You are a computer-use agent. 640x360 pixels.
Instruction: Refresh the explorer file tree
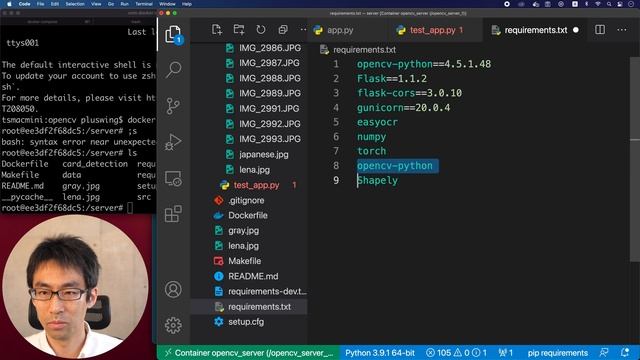(x=261, y=30)
